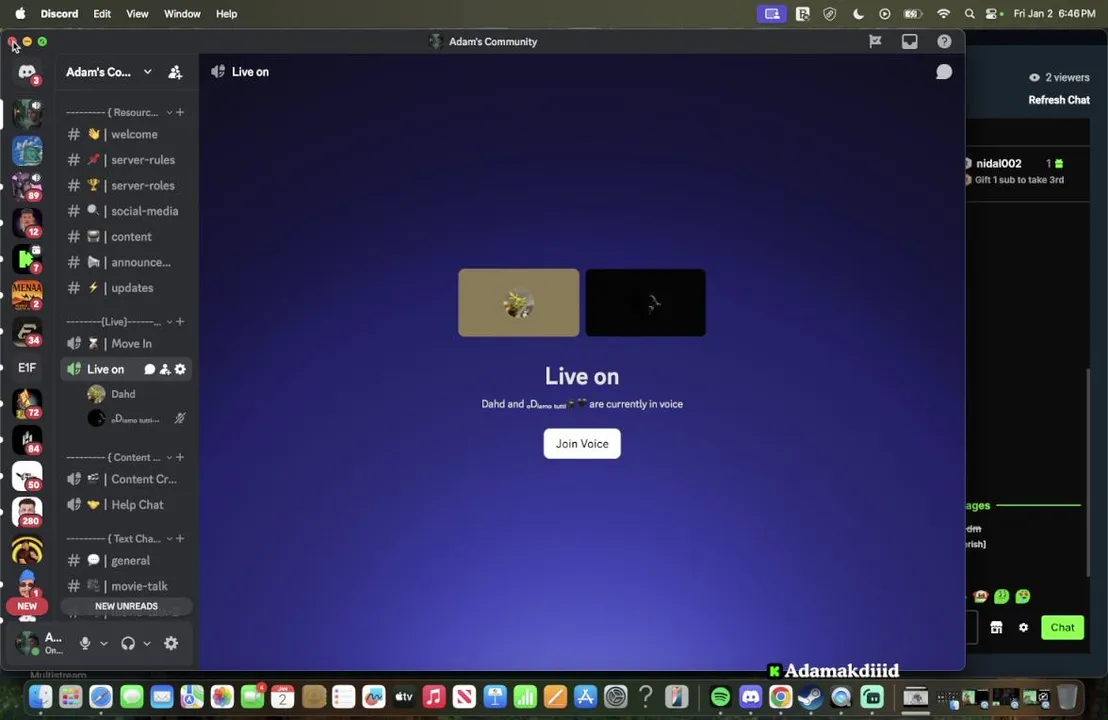Open the movie-talk channel
The width and height of the screenshot is (1108, 720).
[124, 586]
